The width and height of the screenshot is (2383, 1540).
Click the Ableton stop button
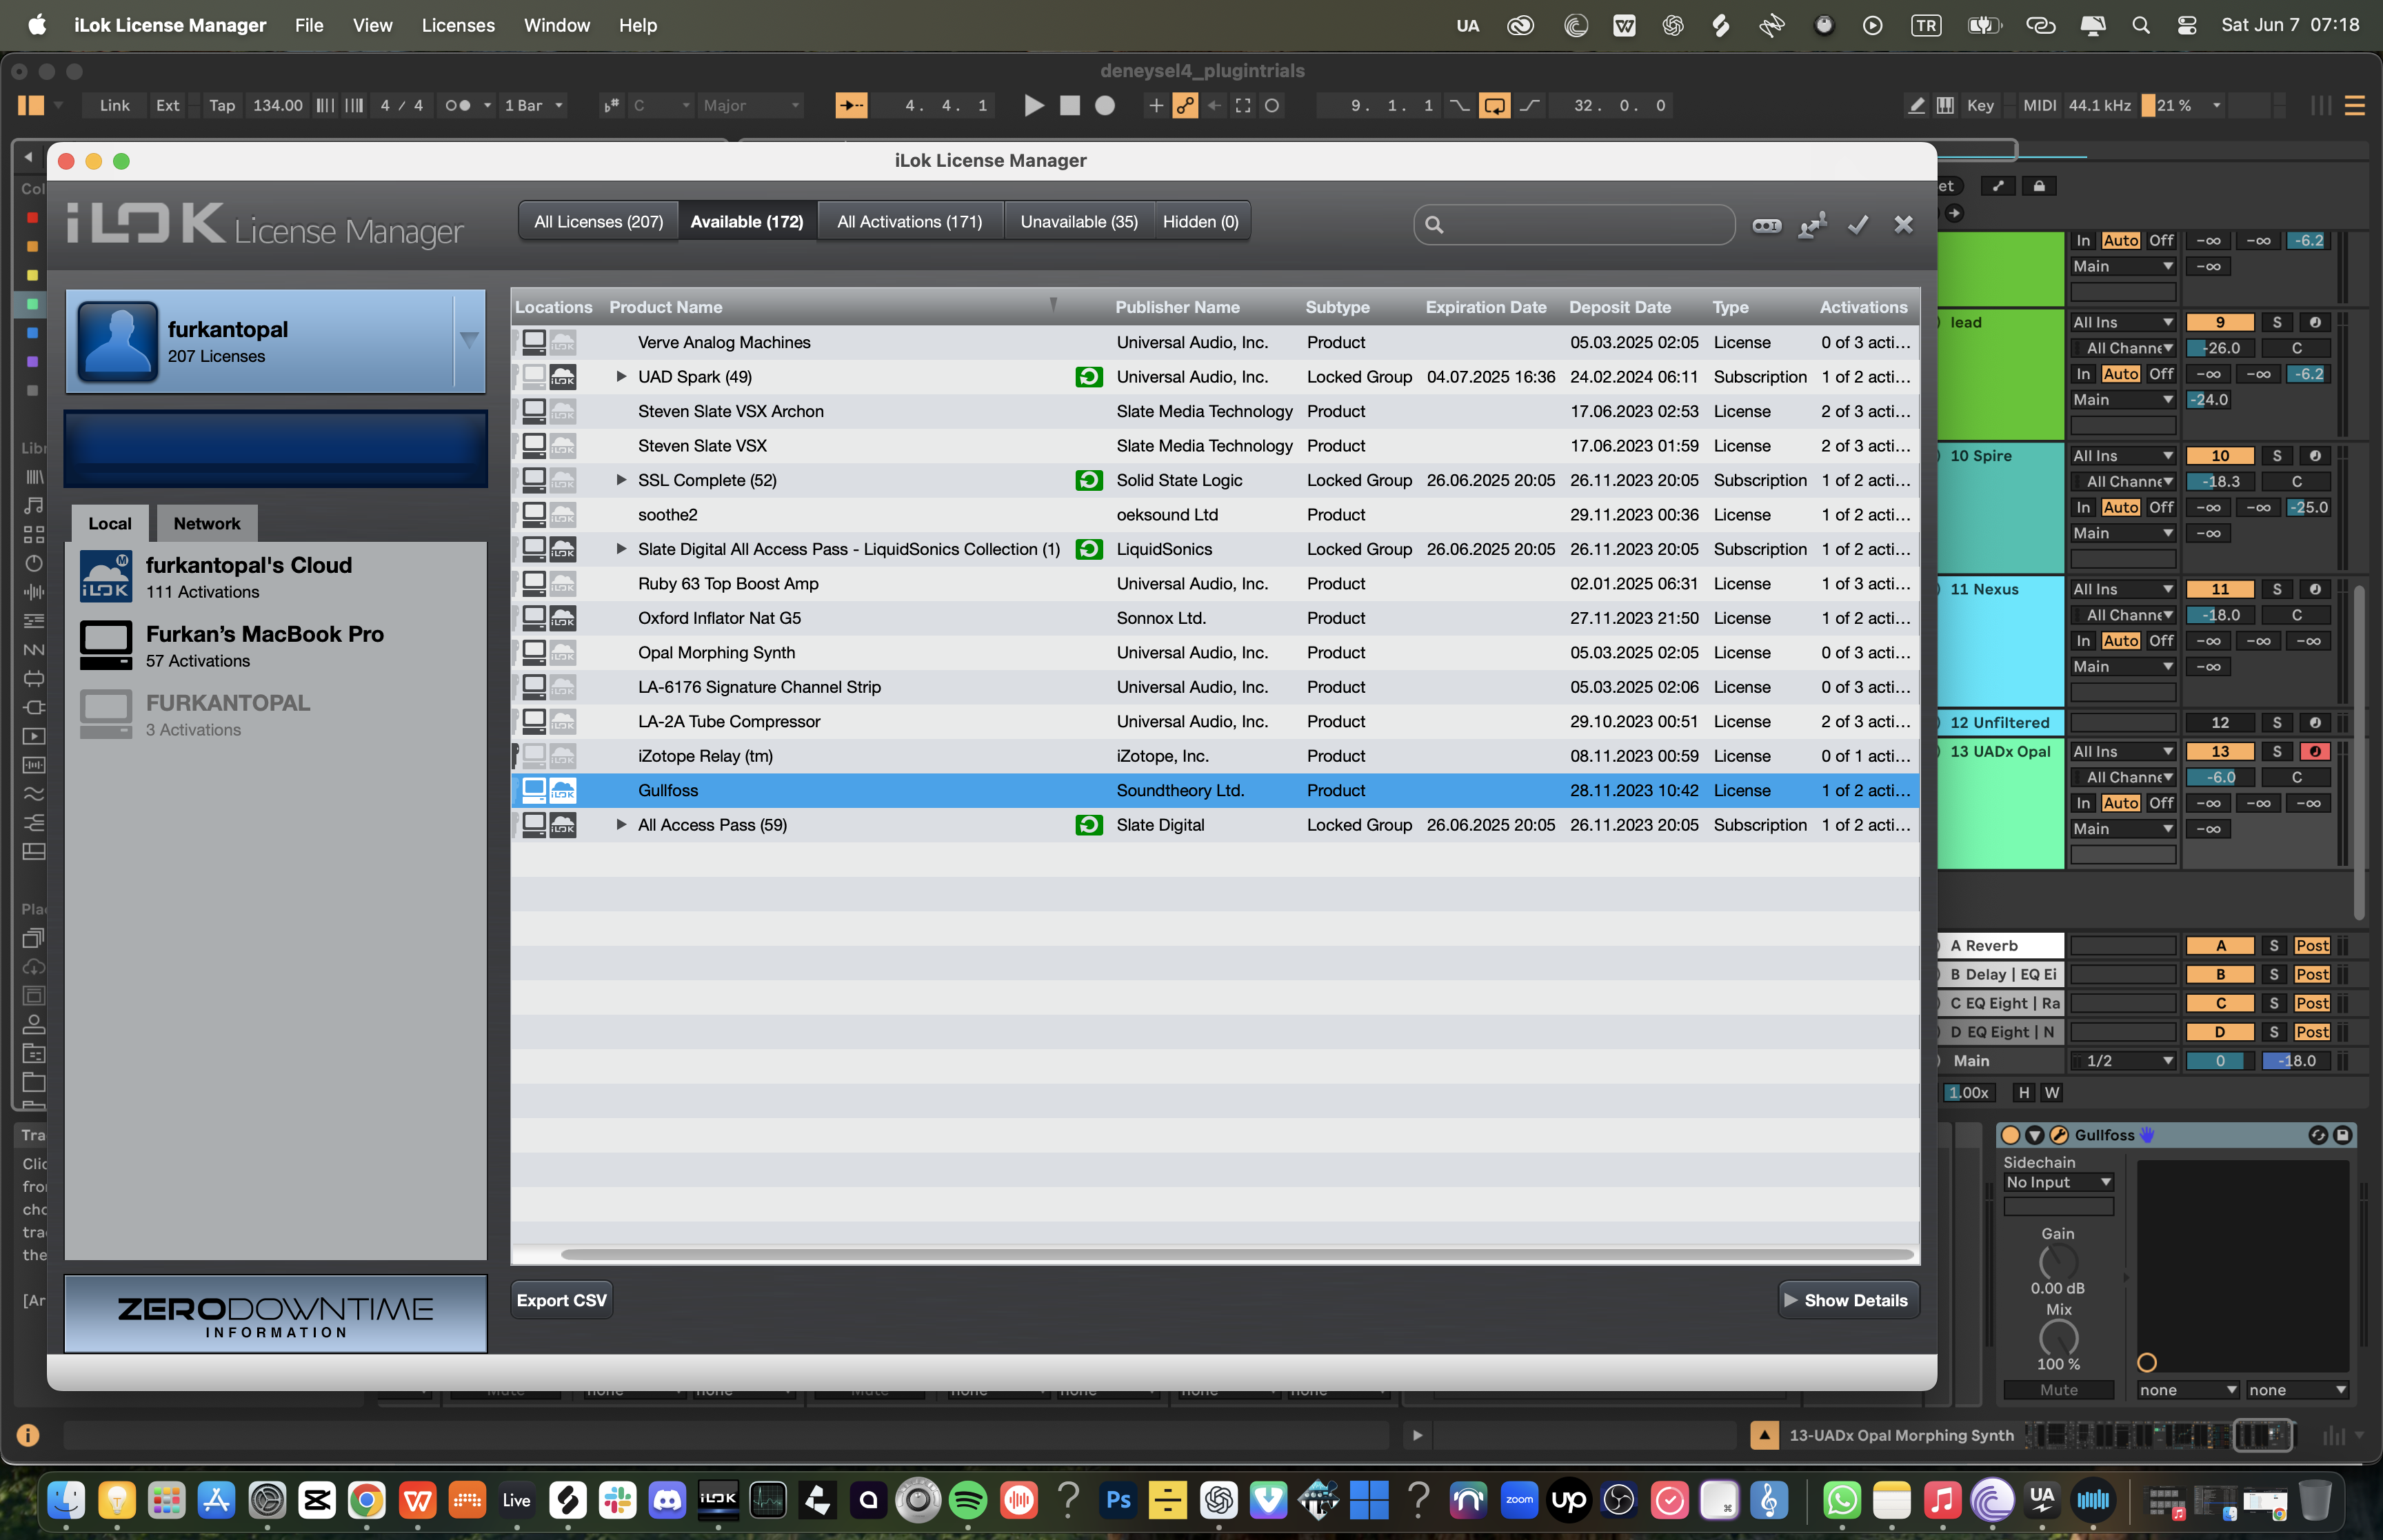click(1069, 106)
